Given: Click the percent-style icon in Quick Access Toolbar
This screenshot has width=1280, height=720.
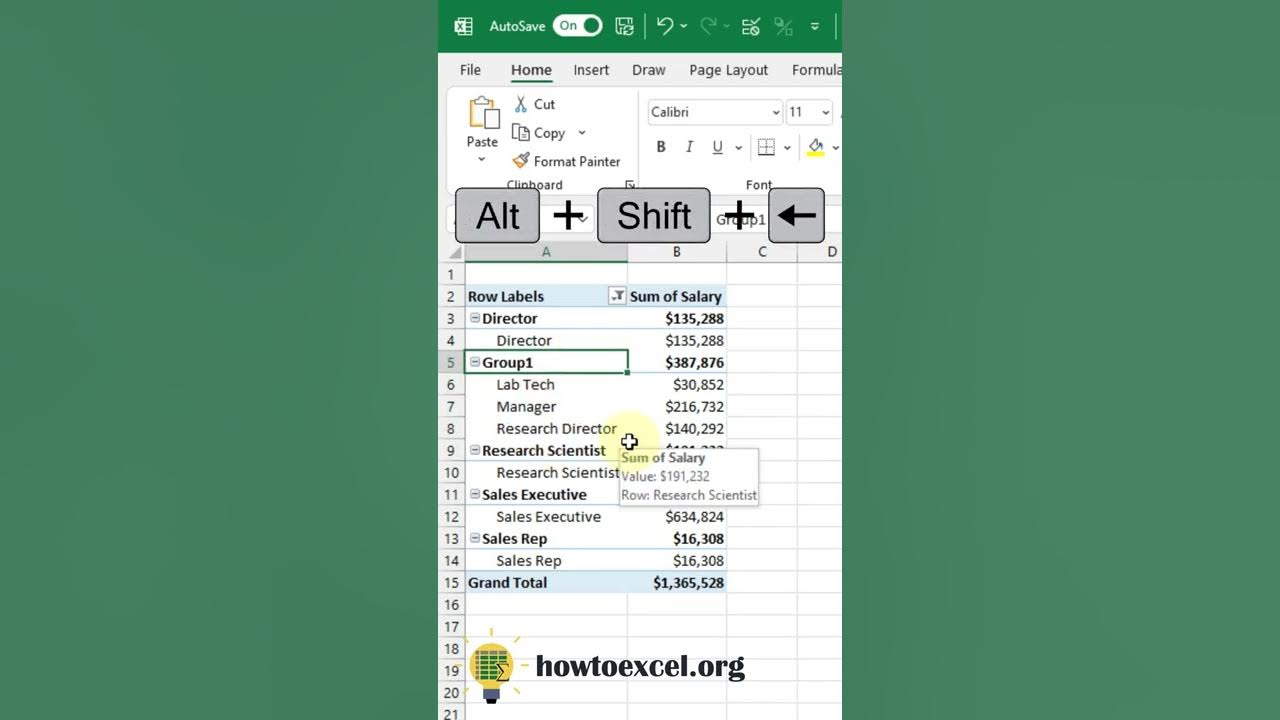Looking at the screenshot, I should [x=783, y=27].
